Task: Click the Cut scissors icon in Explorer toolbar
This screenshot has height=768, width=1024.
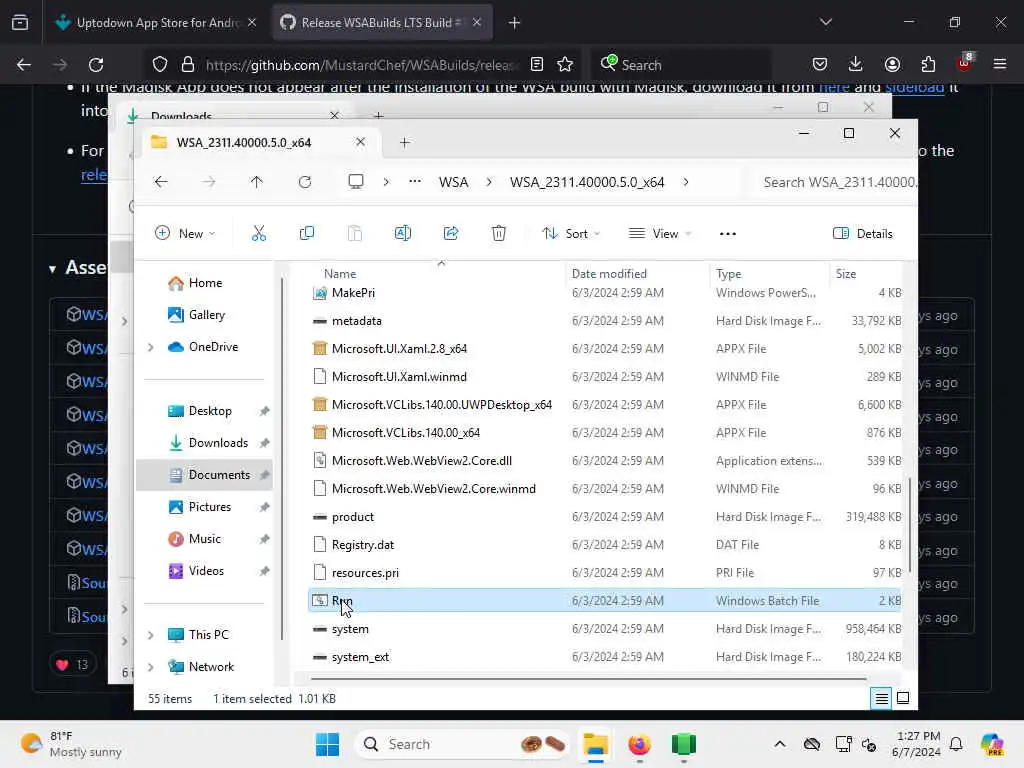Action: tap(259, 233)
